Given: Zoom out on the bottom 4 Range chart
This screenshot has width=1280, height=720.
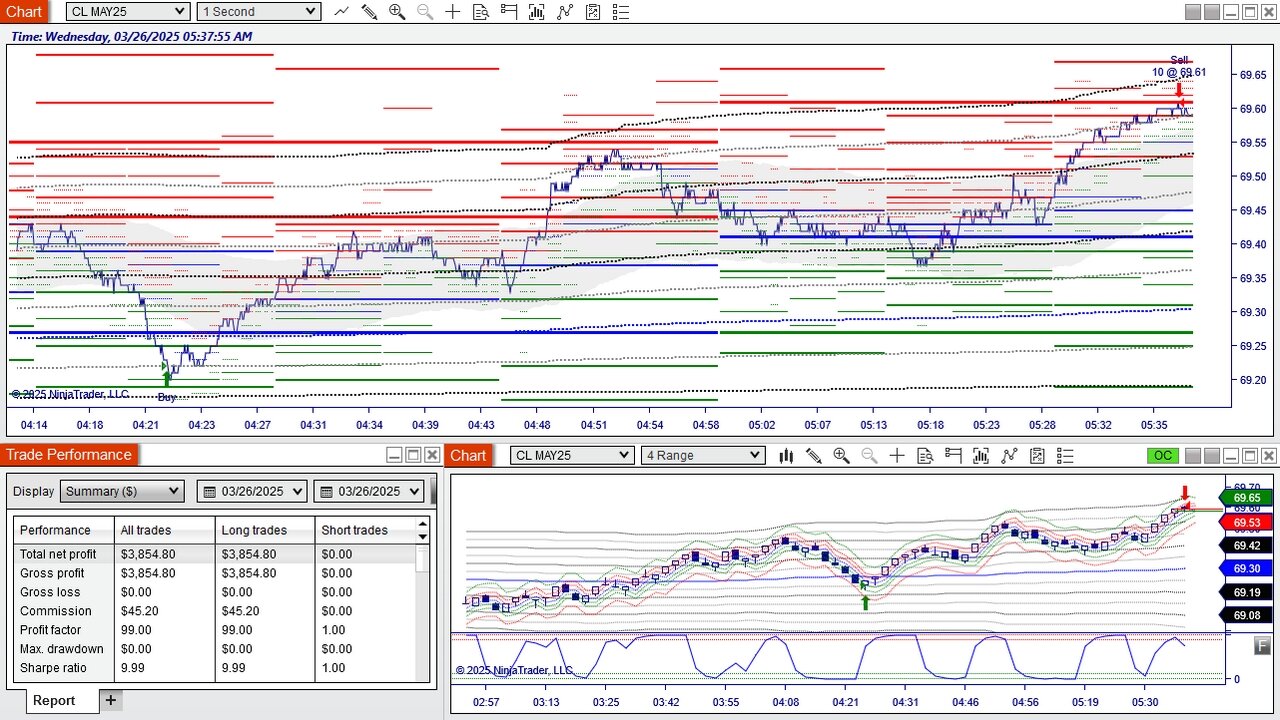Looking at the screenshot, I should coord(869,456).
